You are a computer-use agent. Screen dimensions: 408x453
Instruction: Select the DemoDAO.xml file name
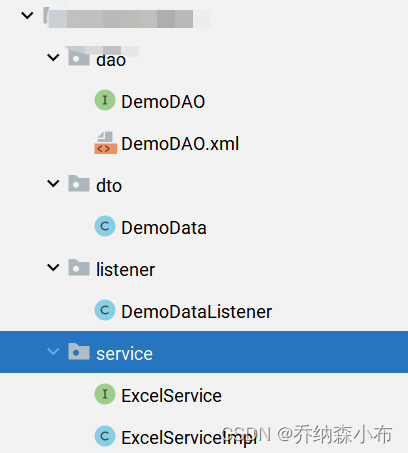180,144
